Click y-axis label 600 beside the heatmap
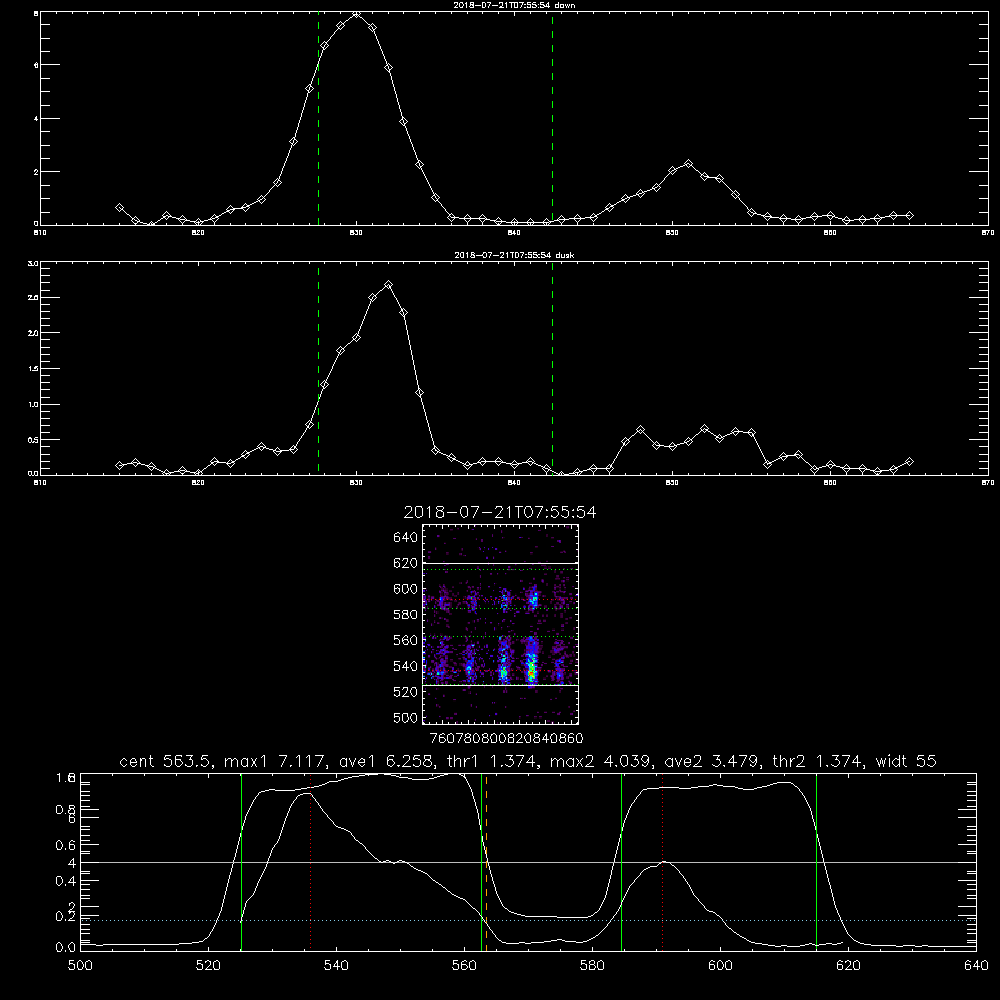Image resolution: width=1000 pixels, height=1000 pixels. [x=406, y=589]
